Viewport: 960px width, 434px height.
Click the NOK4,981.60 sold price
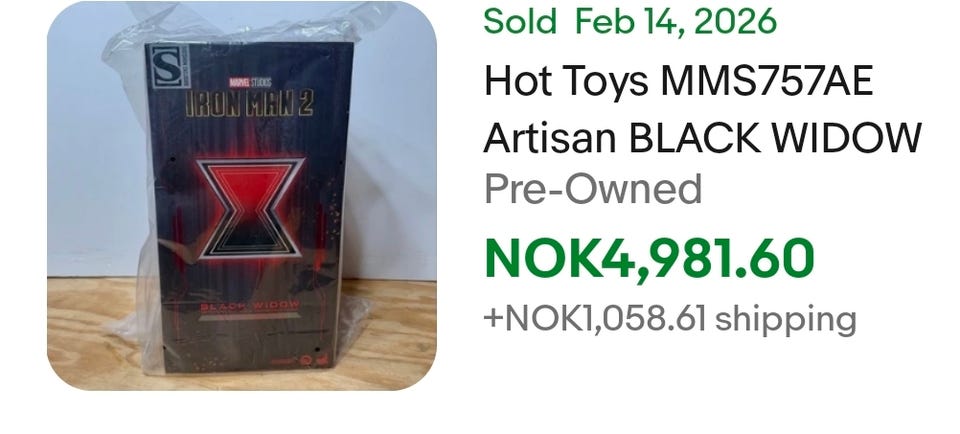(649, 256)
